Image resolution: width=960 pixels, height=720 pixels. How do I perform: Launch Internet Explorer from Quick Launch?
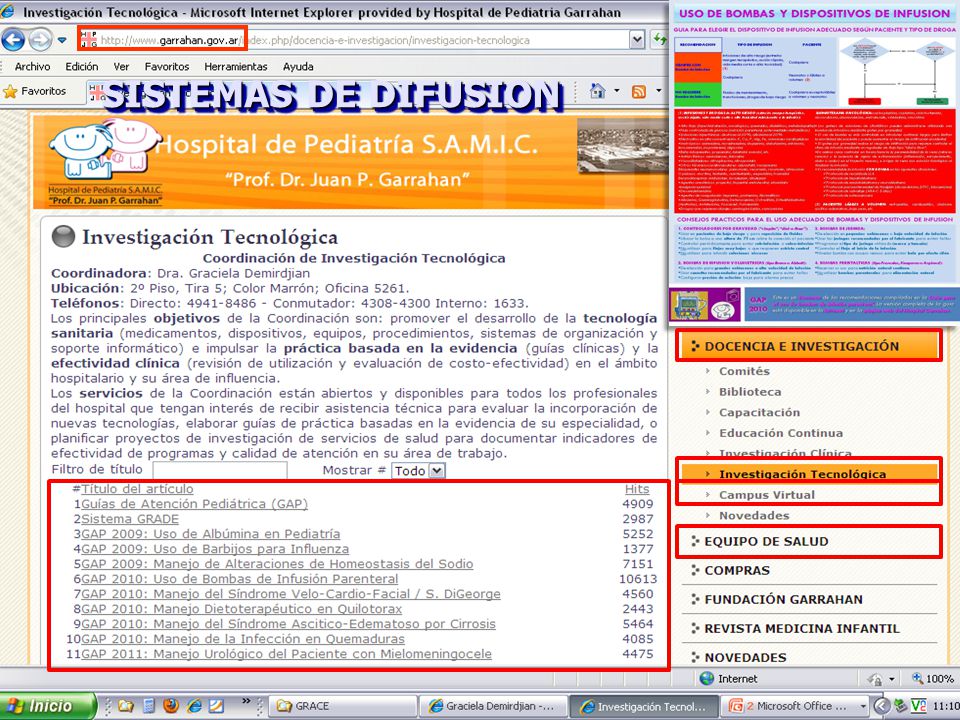click(194, 706)
